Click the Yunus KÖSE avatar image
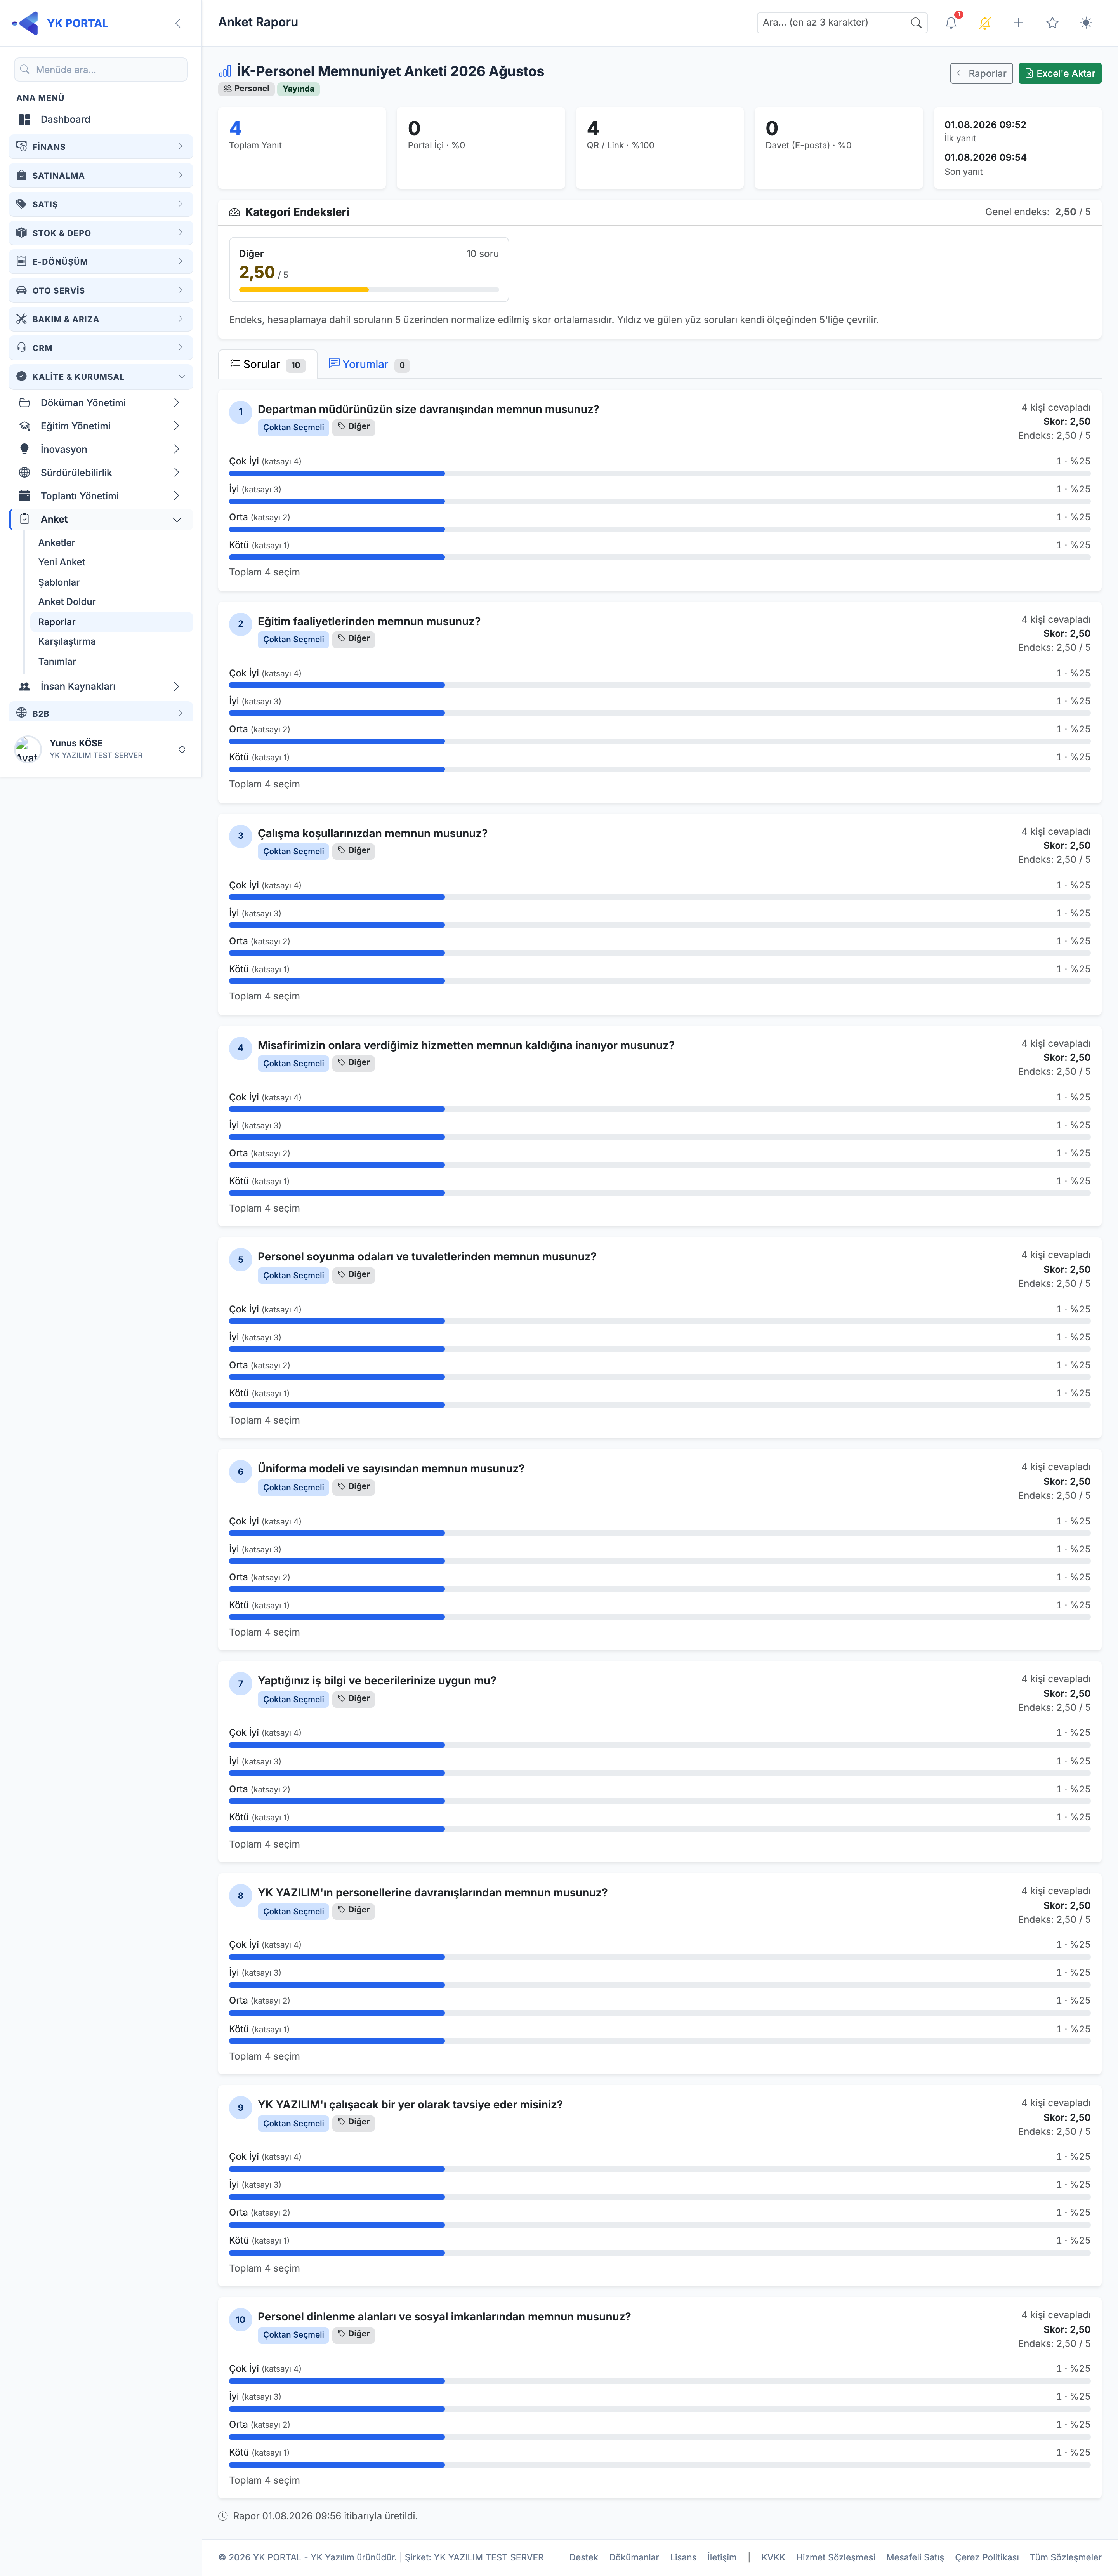Screen dimensions: 1118x2576 [27, 750]
